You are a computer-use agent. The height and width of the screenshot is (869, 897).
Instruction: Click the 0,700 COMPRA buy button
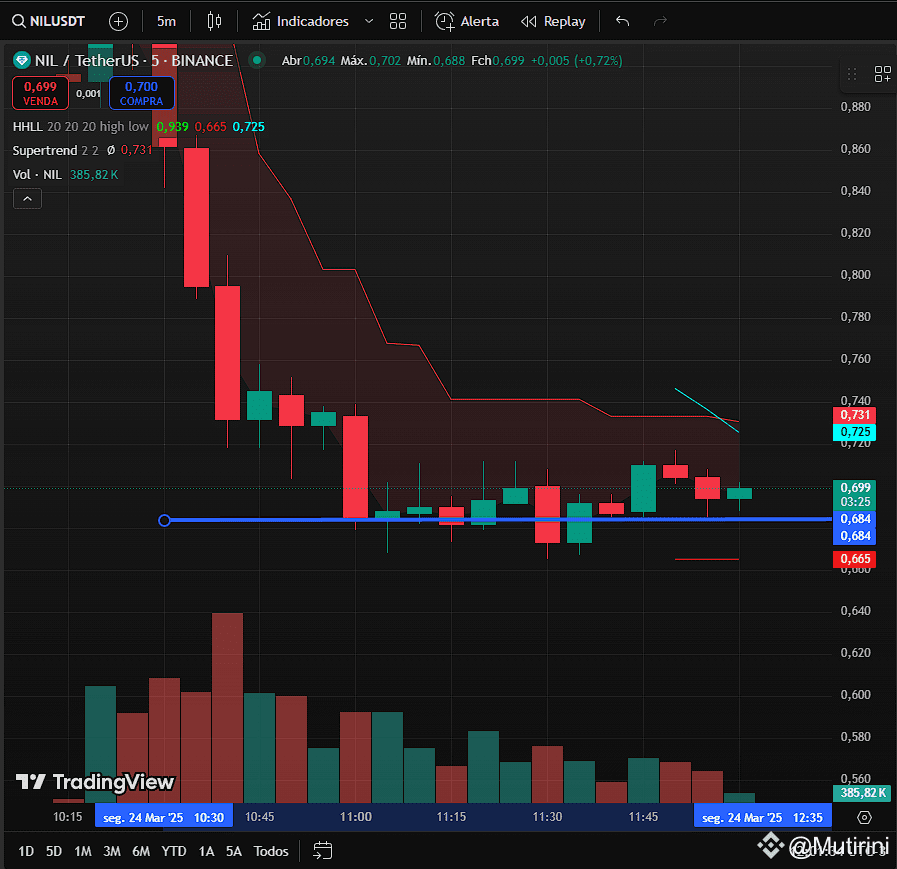(x=141, y=93)
